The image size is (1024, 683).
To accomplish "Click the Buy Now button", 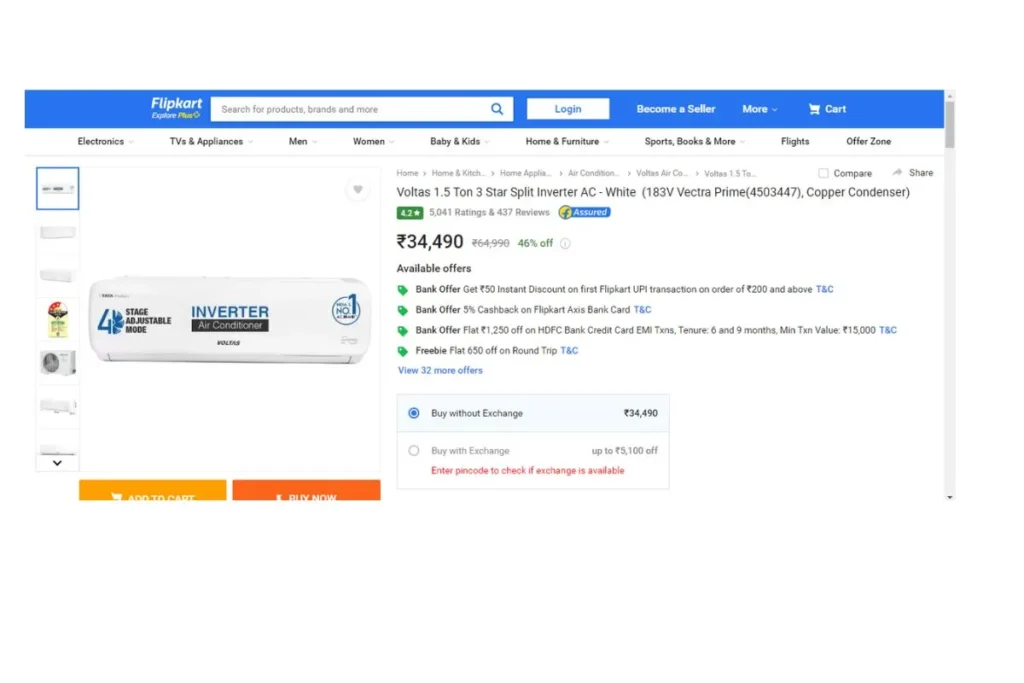I will click(x=306, y=490).
